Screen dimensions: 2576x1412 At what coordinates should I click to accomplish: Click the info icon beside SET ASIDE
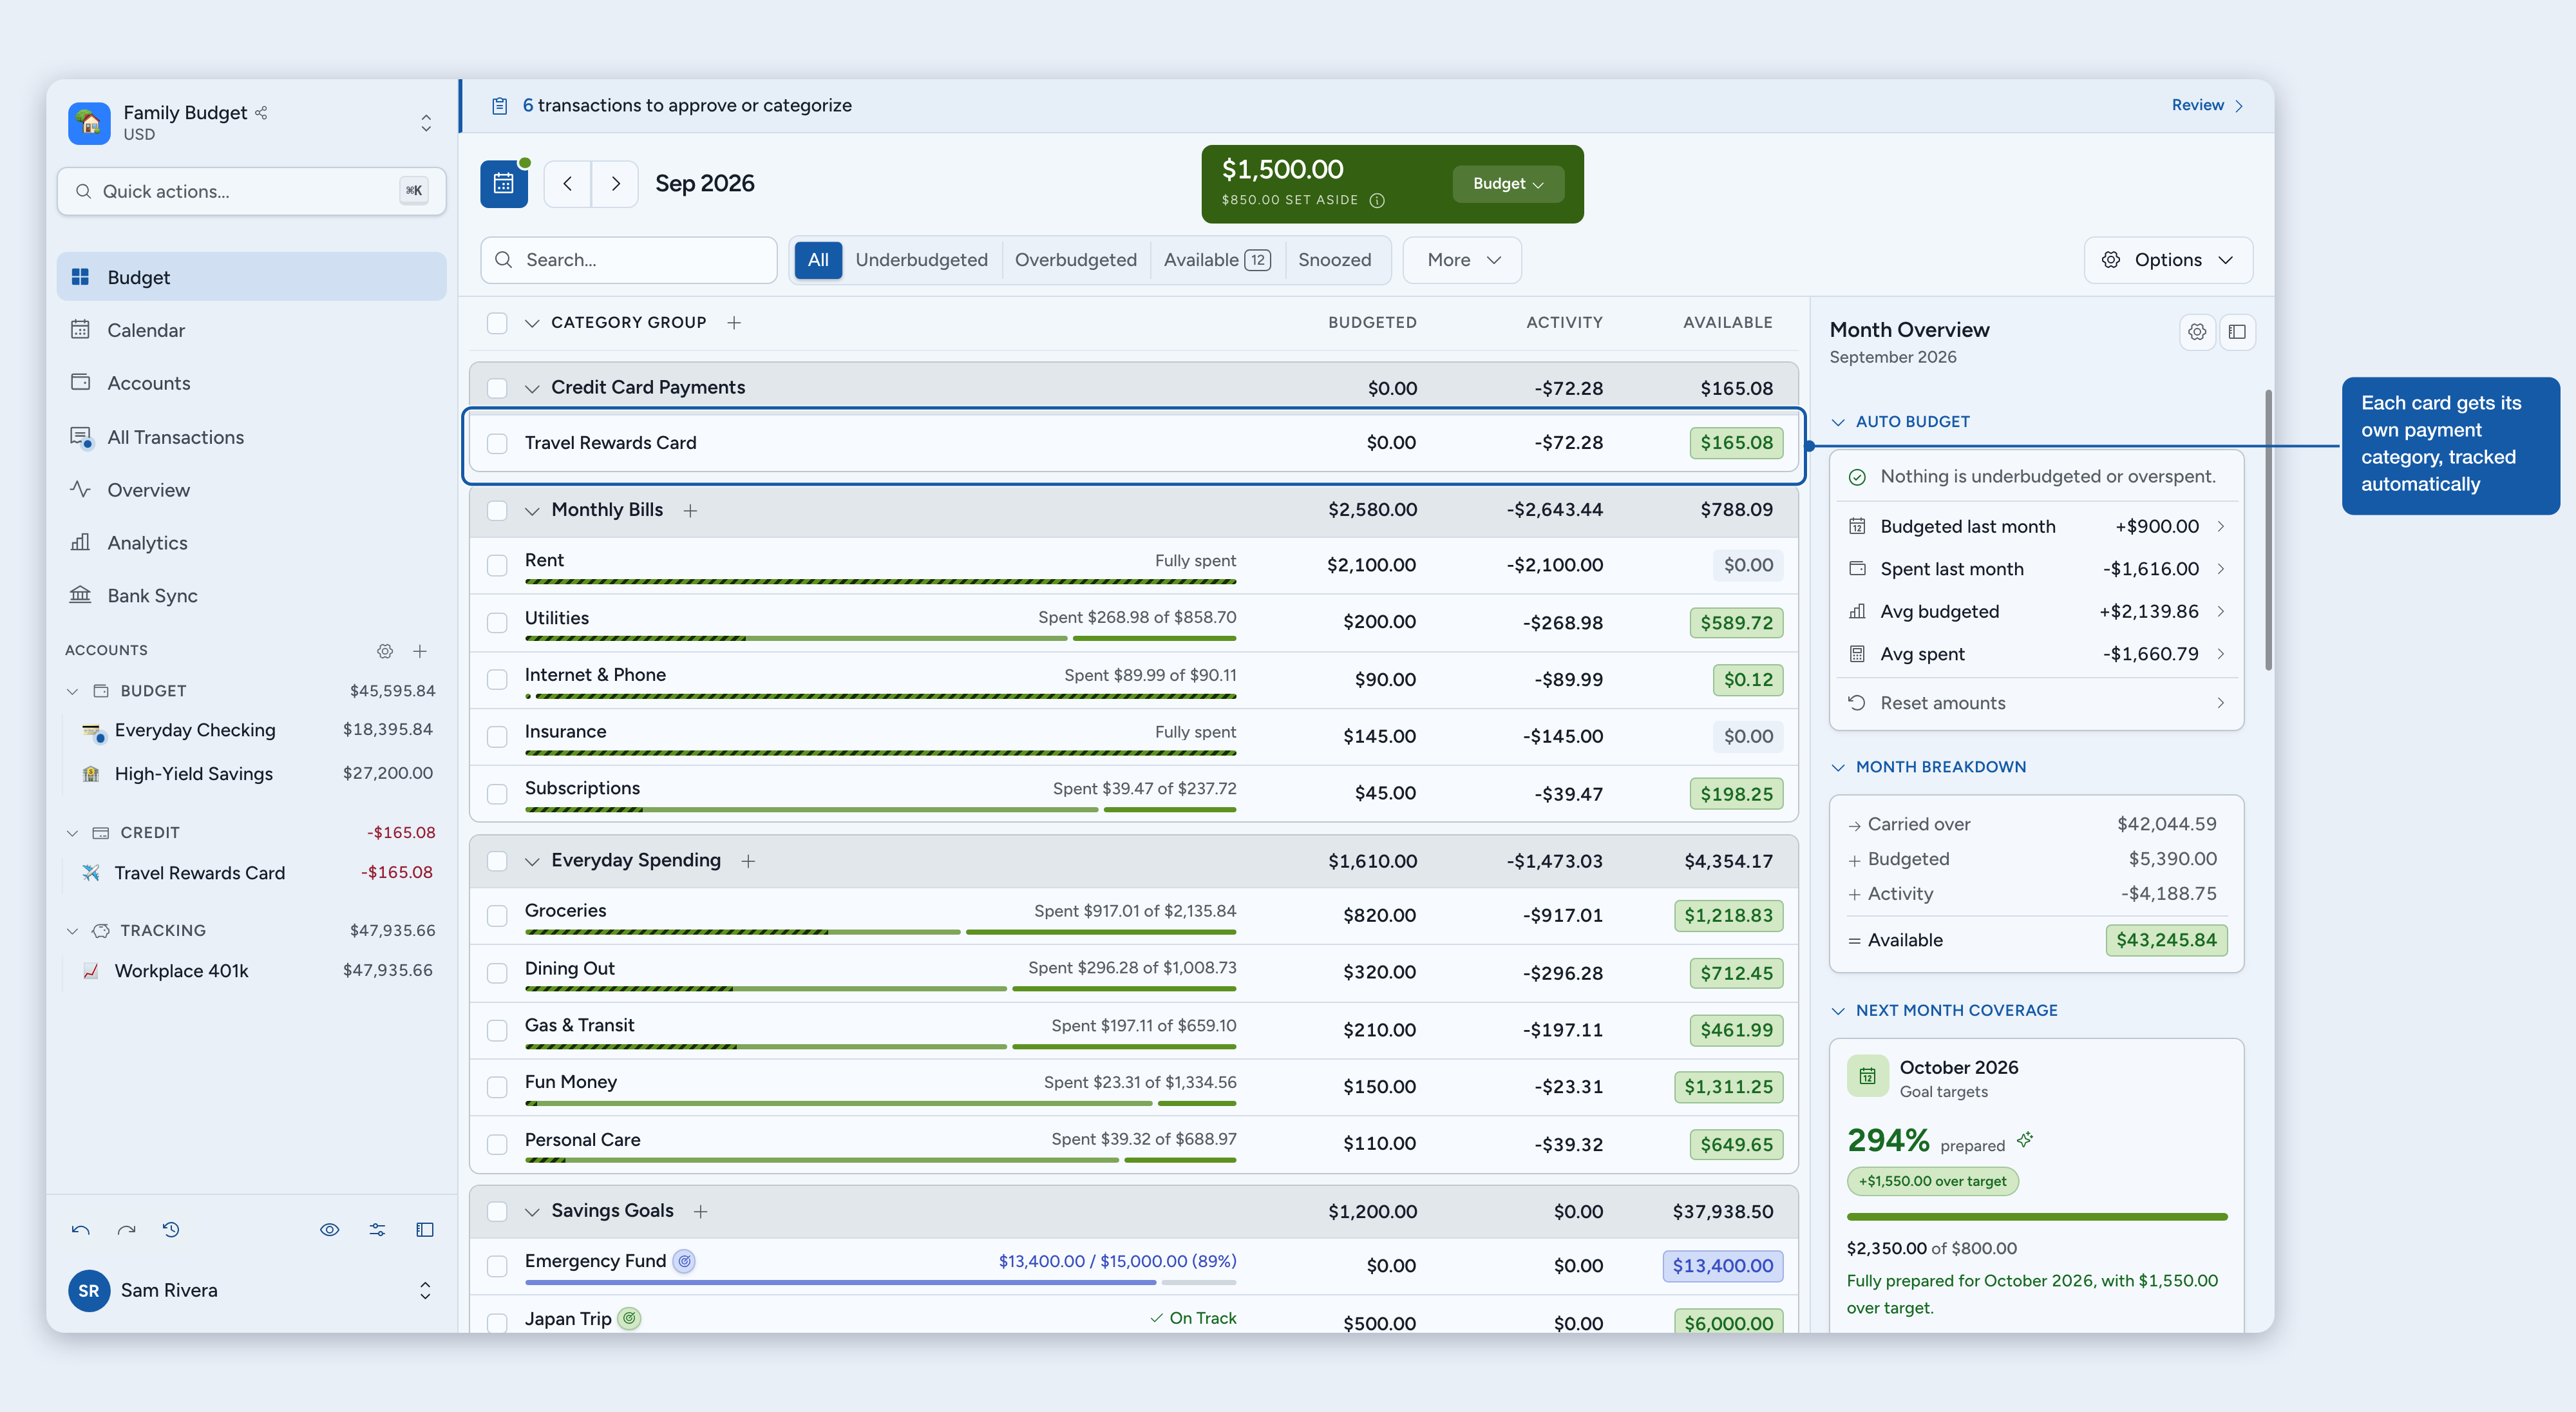(x=1377, y=200)
